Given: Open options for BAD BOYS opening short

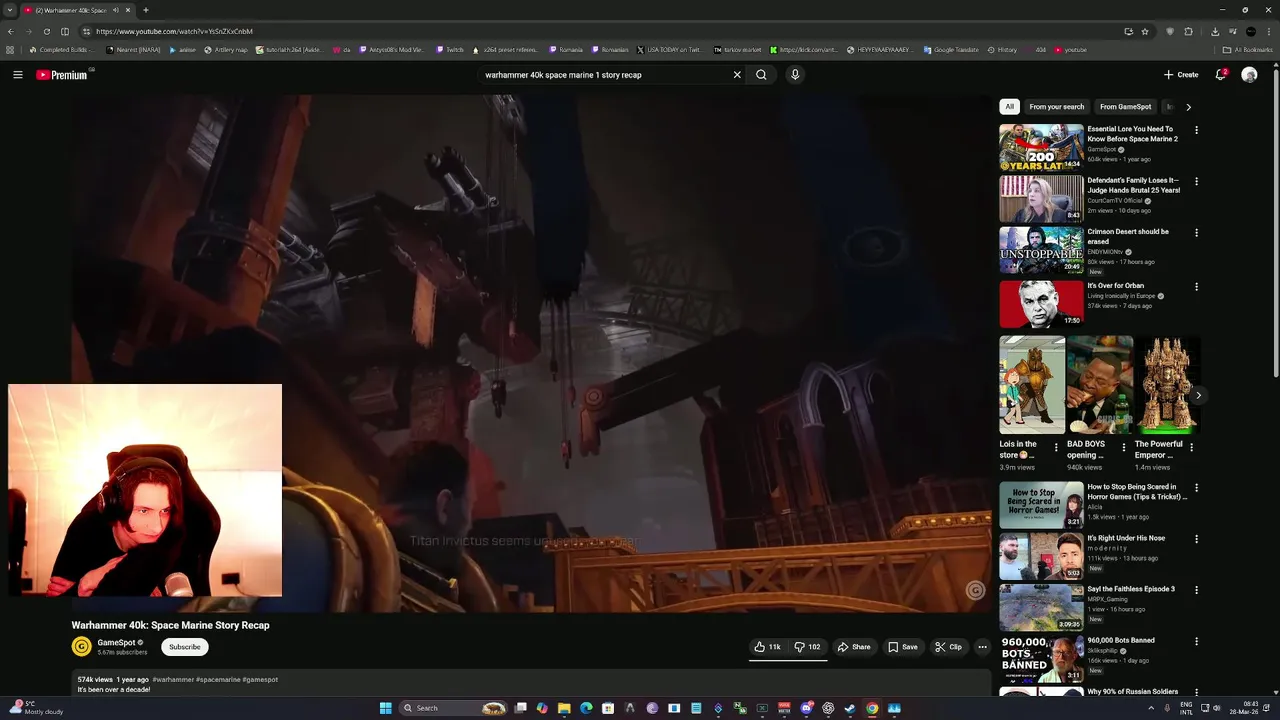Looking at the screenshot, I should 1123,447.
